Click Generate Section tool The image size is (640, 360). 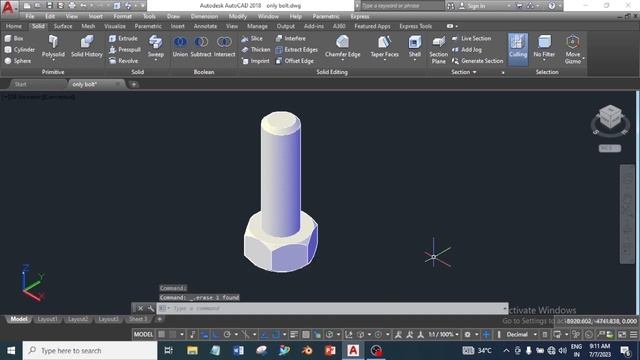click(478, 61)
